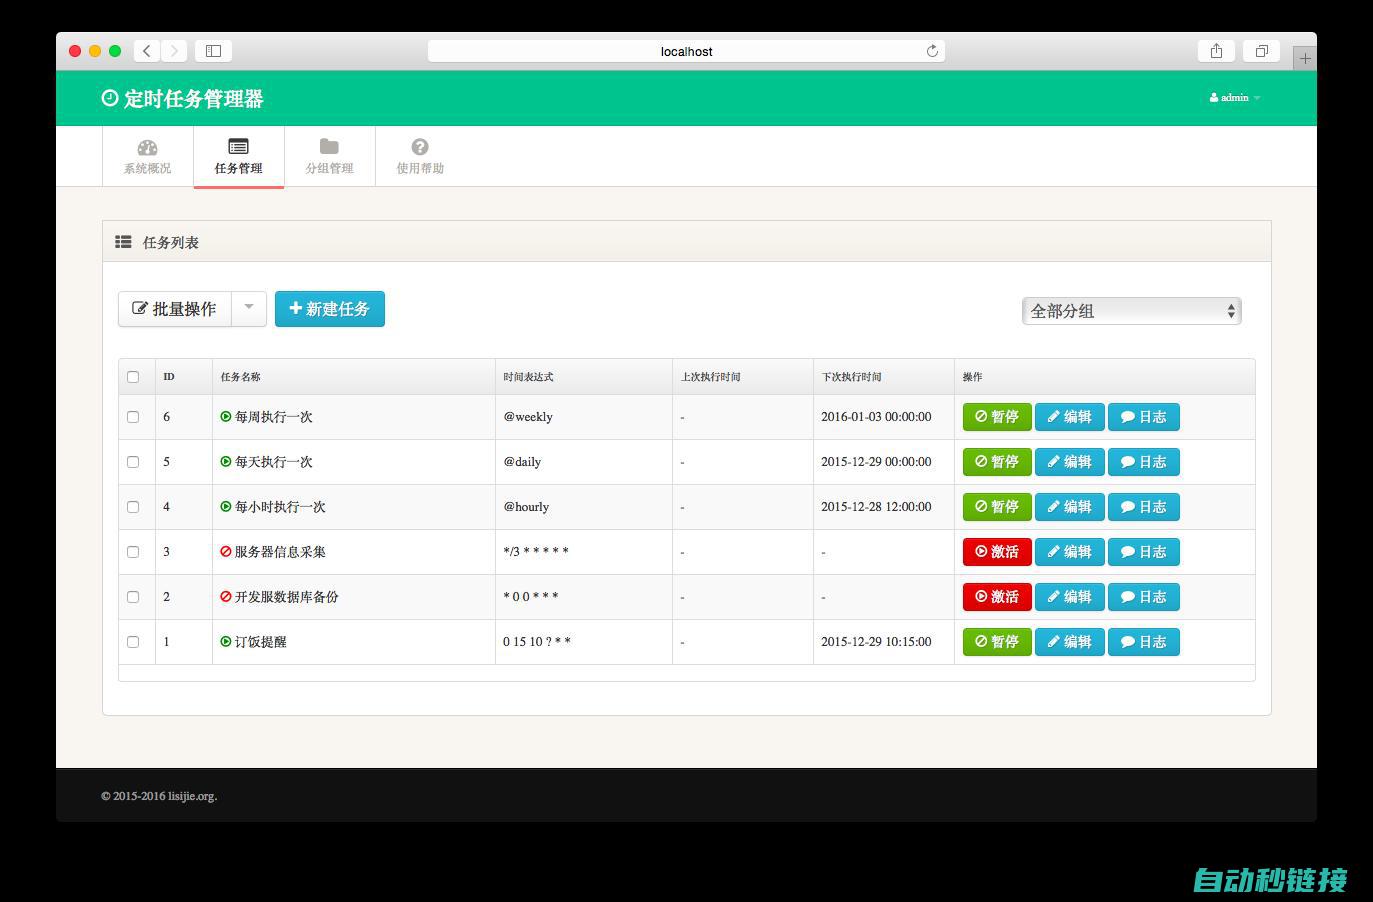View logs for the 订饭提醒 task

coord(1144,642)
